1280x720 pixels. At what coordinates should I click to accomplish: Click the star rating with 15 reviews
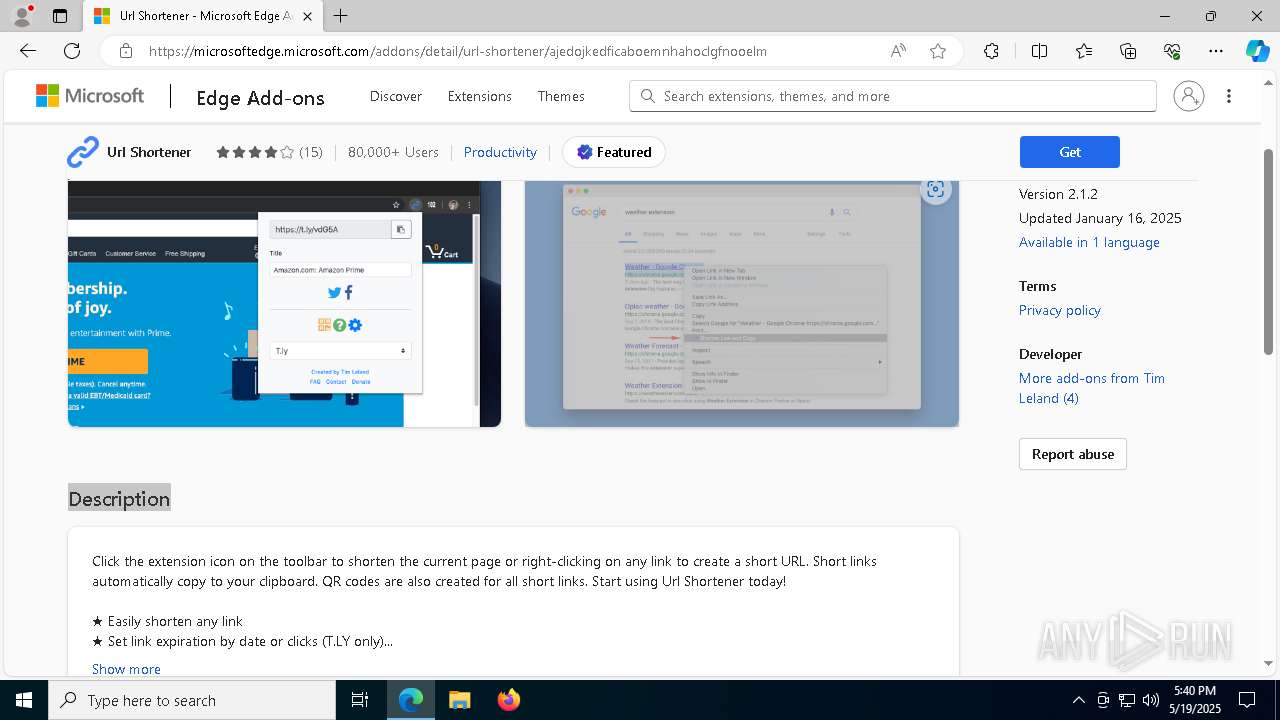269,152
